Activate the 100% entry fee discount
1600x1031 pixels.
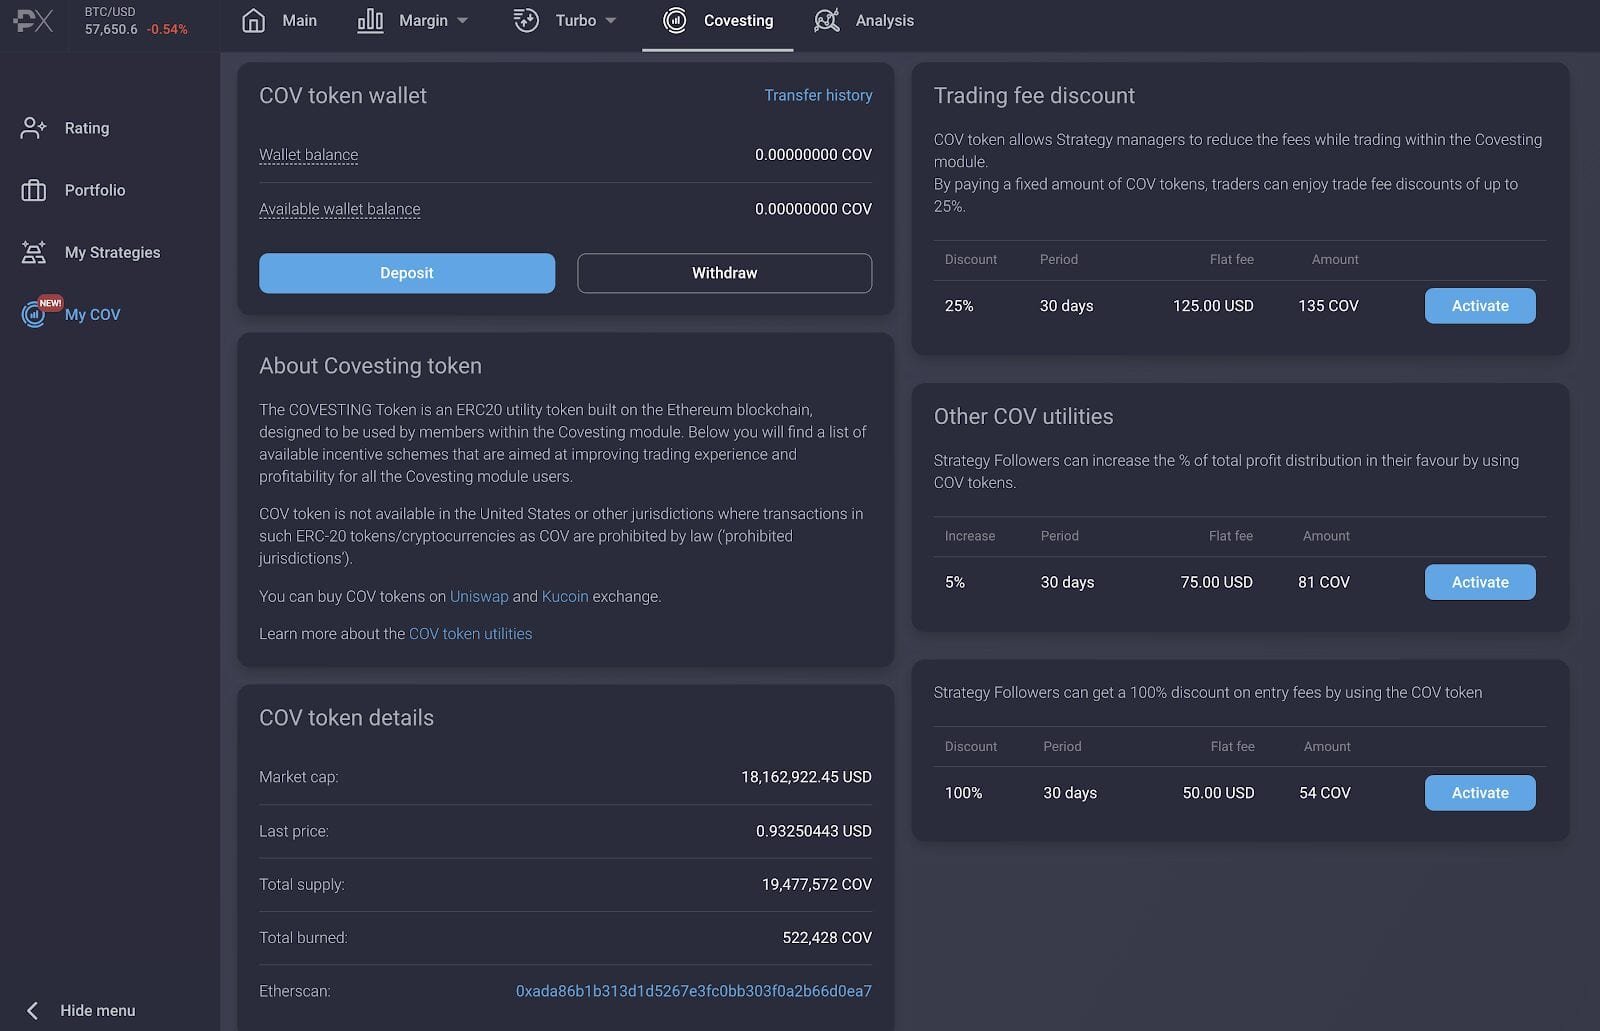tap(1480, 793)
